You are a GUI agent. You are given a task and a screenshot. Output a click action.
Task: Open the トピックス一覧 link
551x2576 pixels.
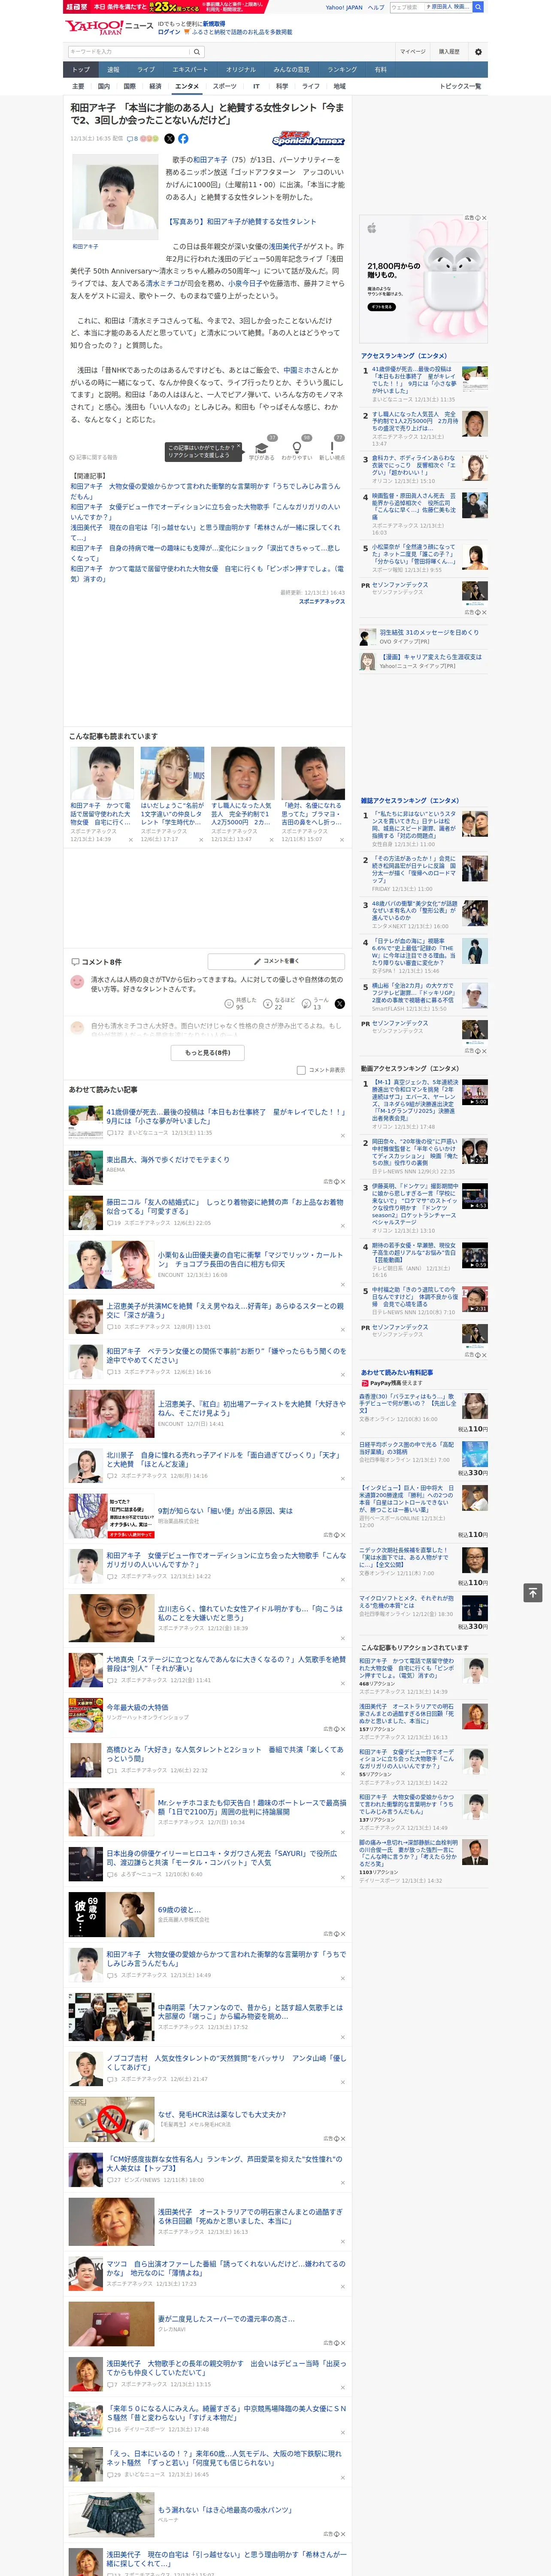460,86
